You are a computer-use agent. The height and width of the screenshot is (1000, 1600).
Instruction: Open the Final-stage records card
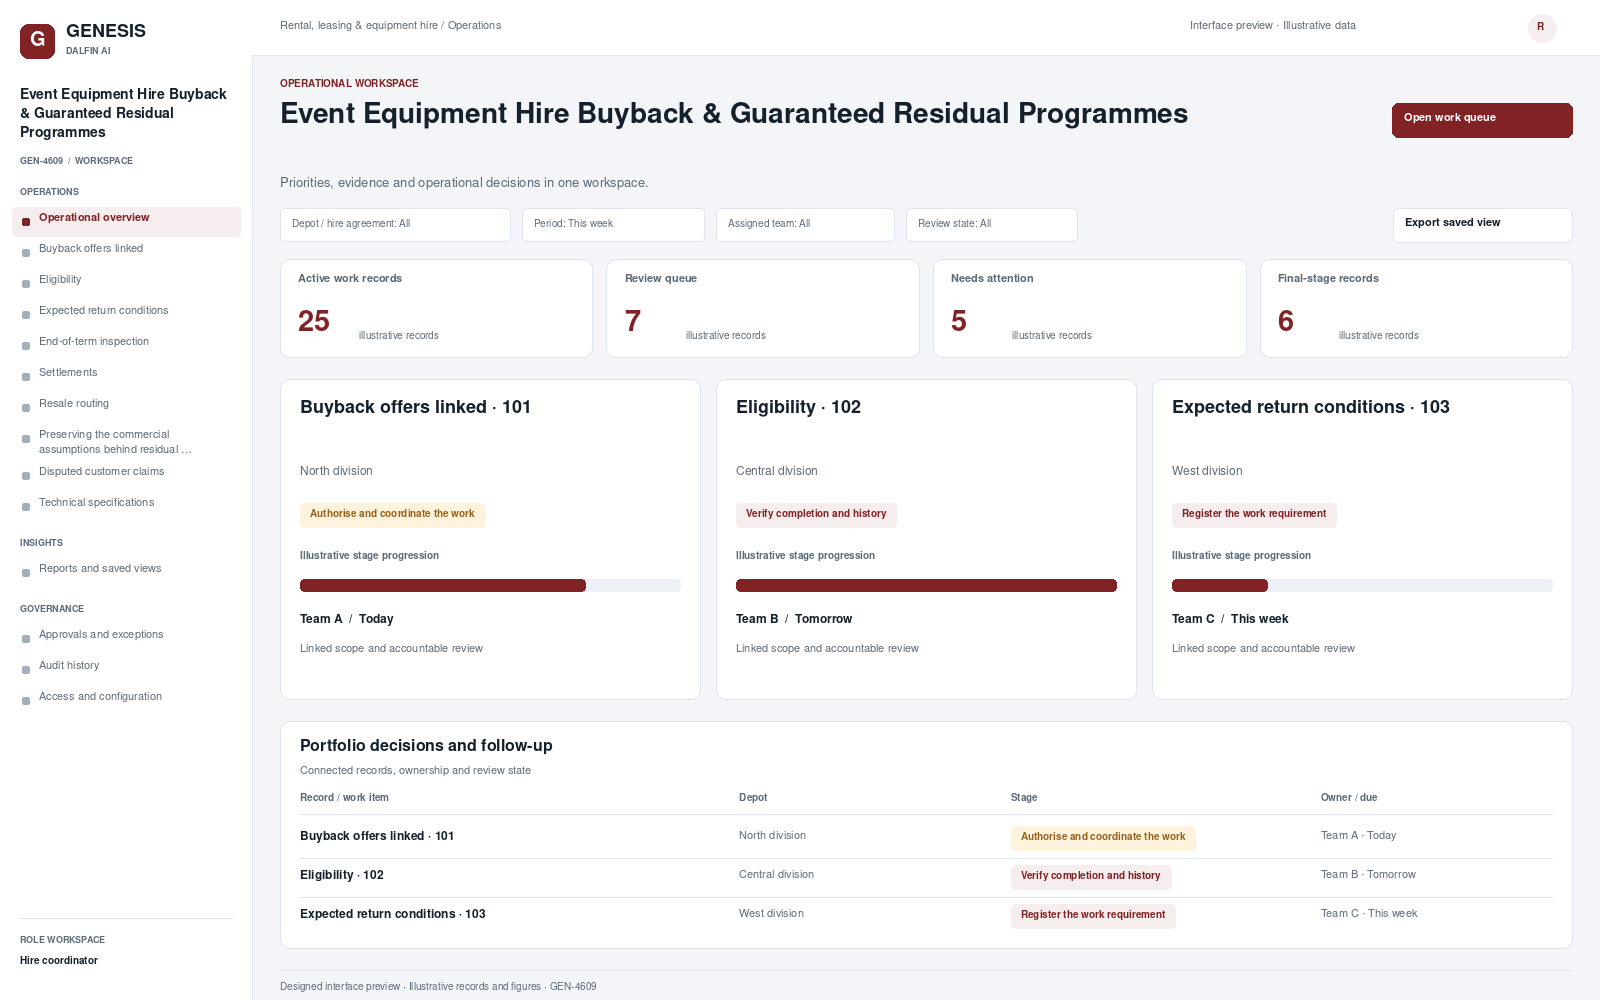coord(1416,308)
